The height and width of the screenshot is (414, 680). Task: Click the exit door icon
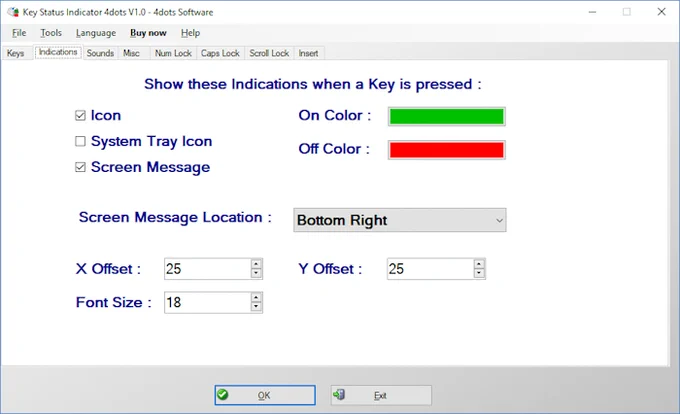(339, 394)
